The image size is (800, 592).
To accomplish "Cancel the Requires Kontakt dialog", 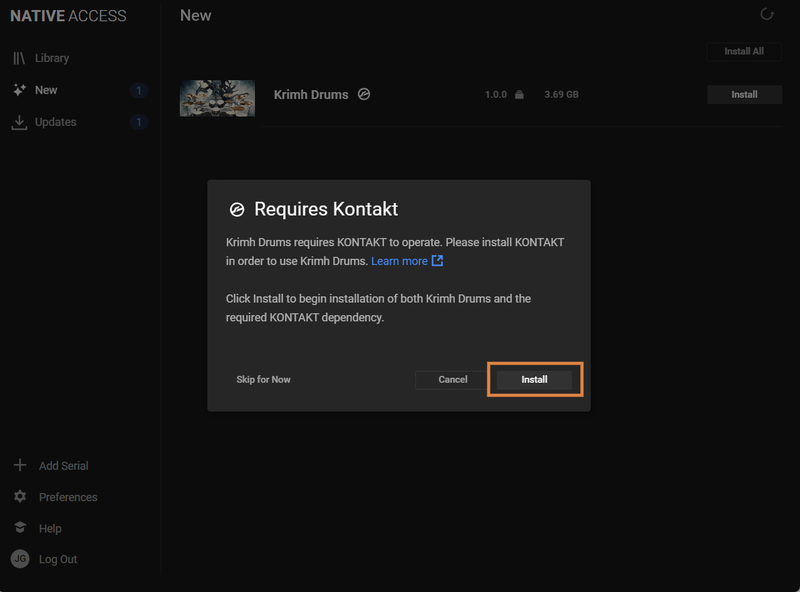I will pyautogui.click(x=453, y=380).
